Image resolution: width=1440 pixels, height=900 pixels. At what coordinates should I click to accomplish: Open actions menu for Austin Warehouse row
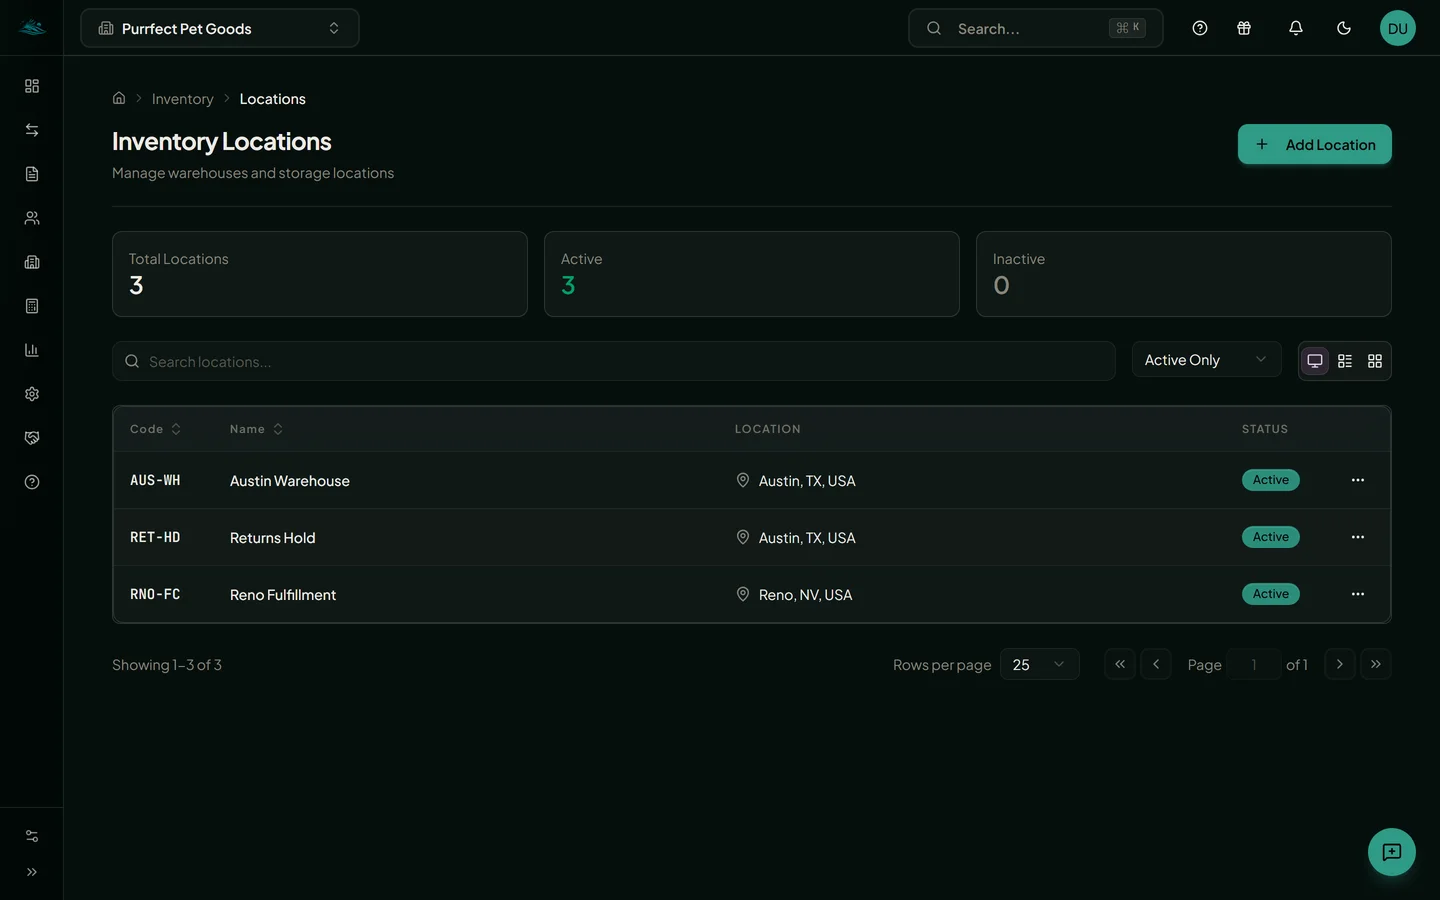[x=1358, y=480]
